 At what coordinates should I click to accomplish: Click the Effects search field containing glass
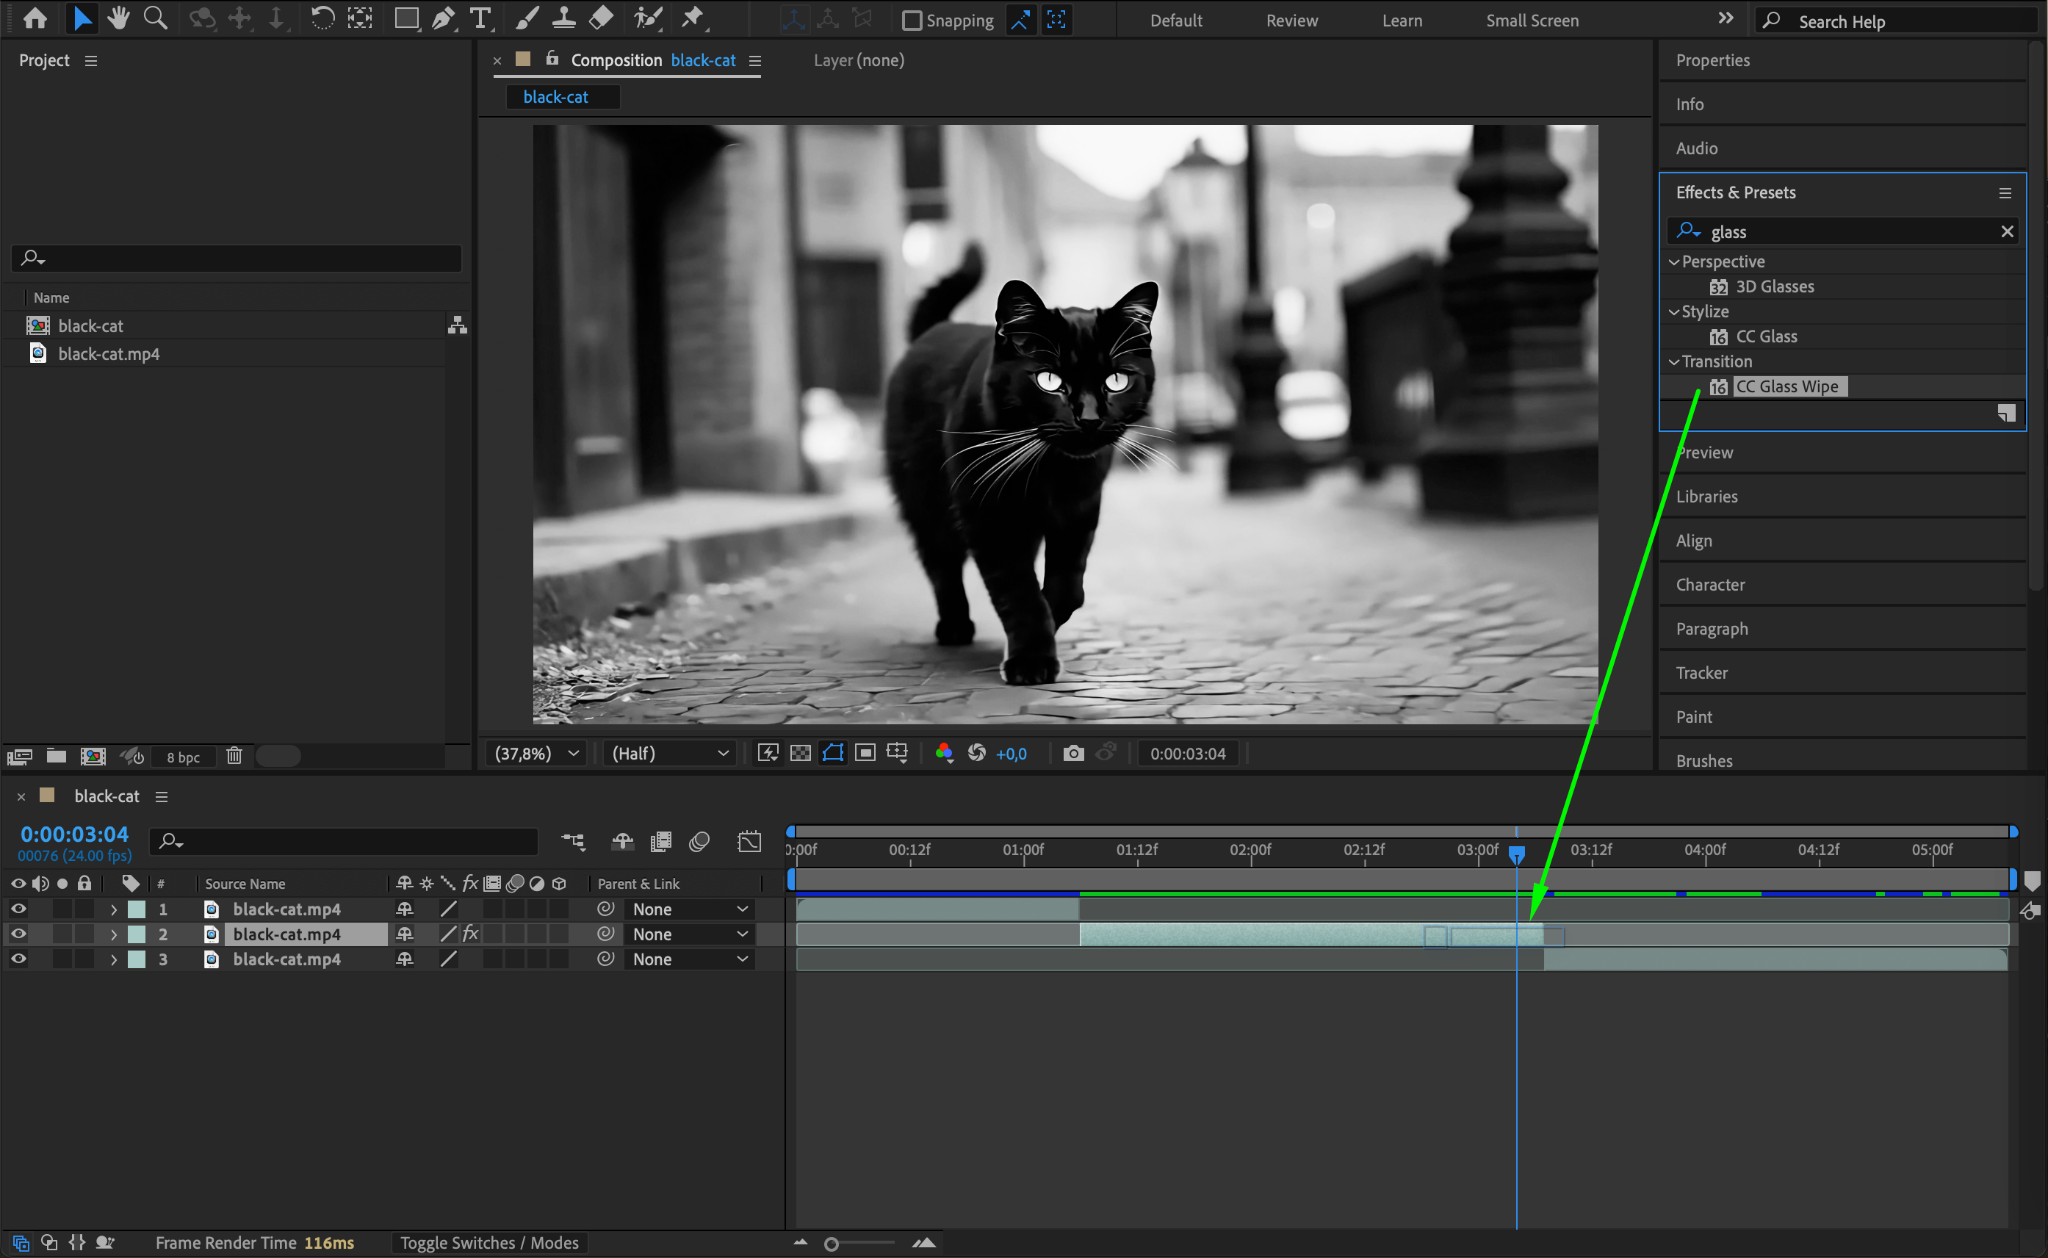(x=1850, y=232)
